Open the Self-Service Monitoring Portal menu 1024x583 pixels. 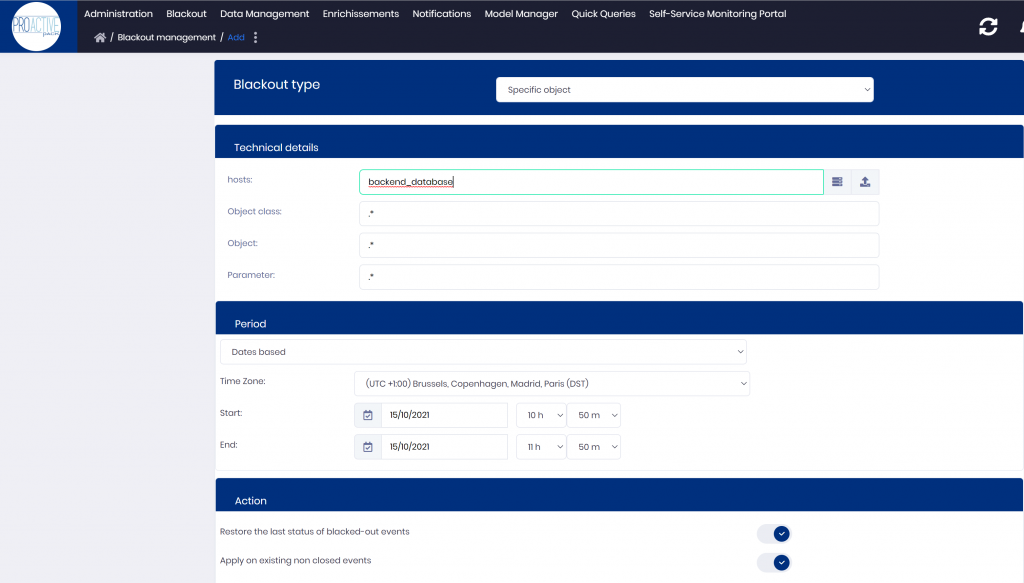click(718, 14)
